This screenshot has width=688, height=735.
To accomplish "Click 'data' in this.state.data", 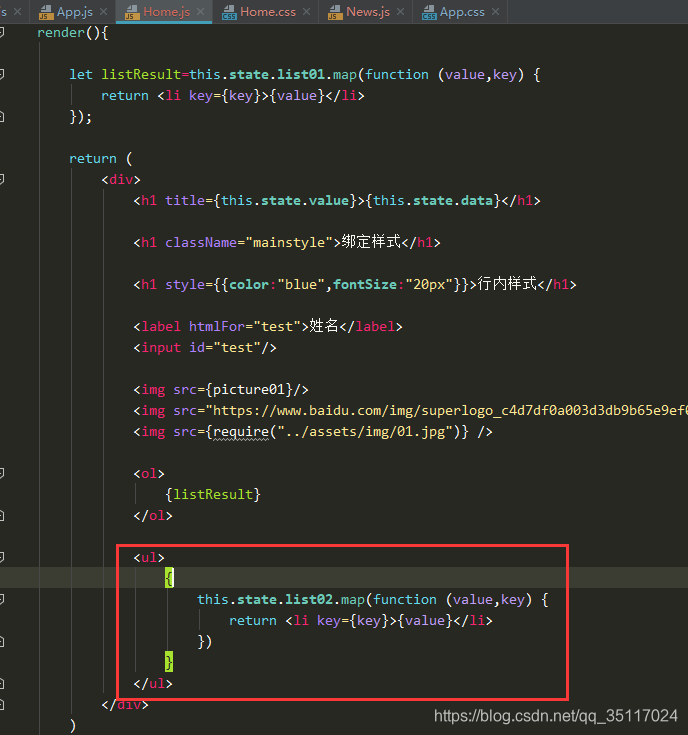I will pos(477,201).
